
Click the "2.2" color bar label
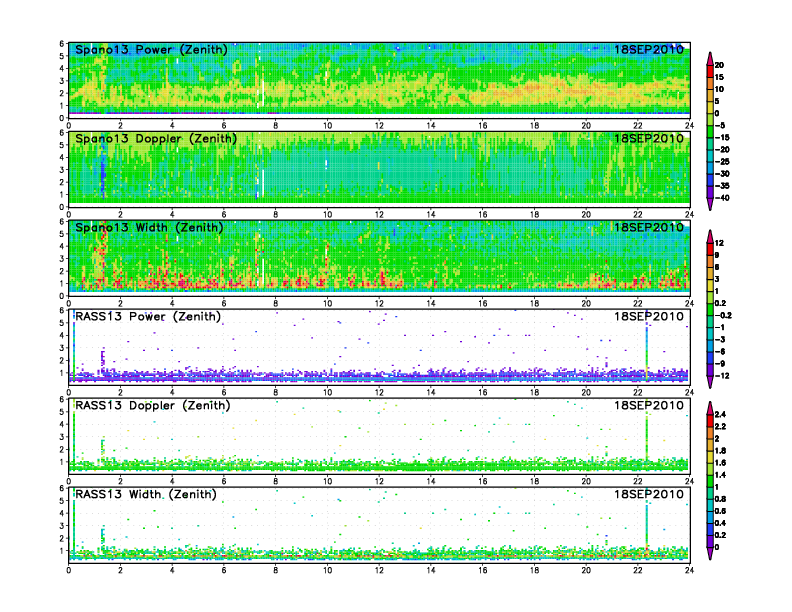(x=720, y=427)
